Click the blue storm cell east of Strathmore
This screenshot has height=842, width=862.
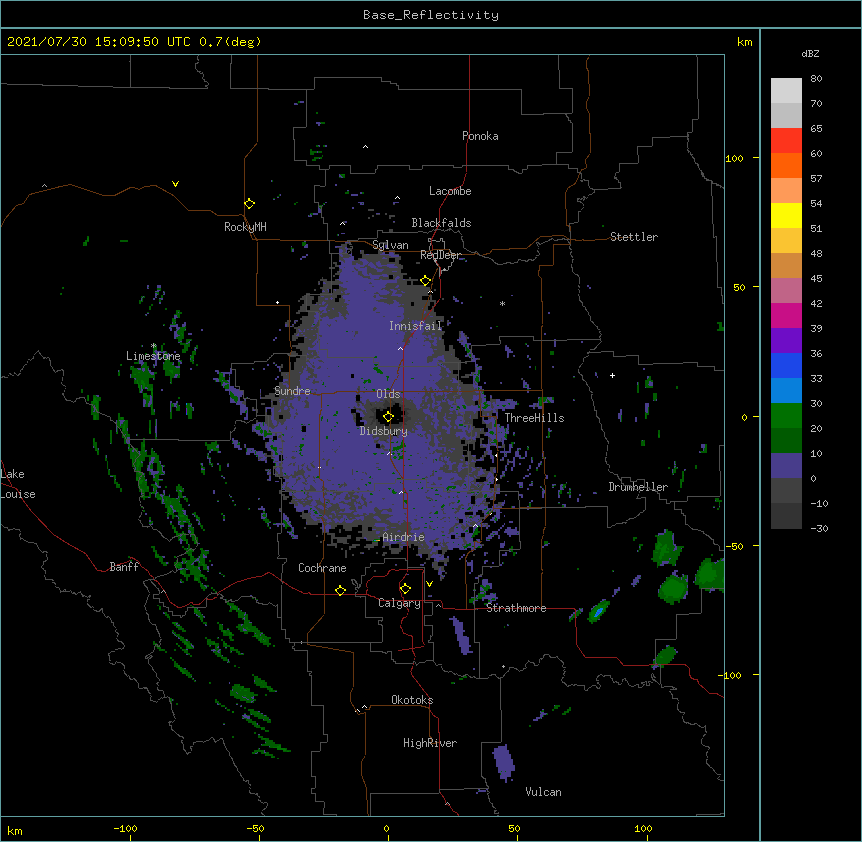[598, 611]
